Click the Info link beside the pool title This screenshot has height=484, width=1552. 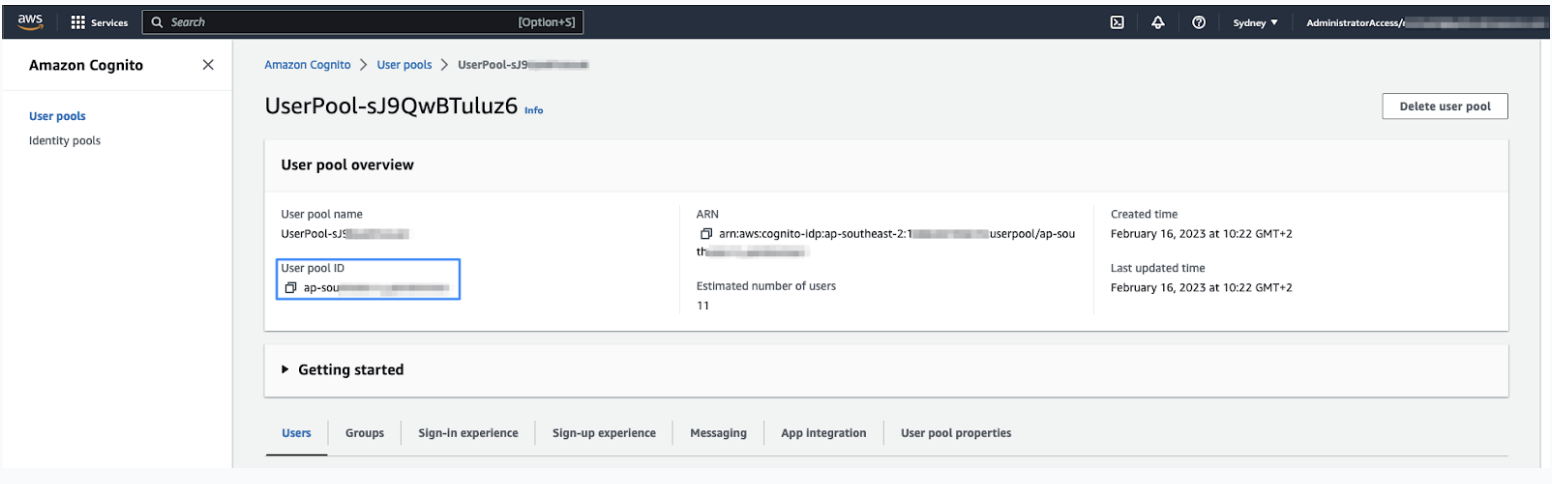(534, 111)
